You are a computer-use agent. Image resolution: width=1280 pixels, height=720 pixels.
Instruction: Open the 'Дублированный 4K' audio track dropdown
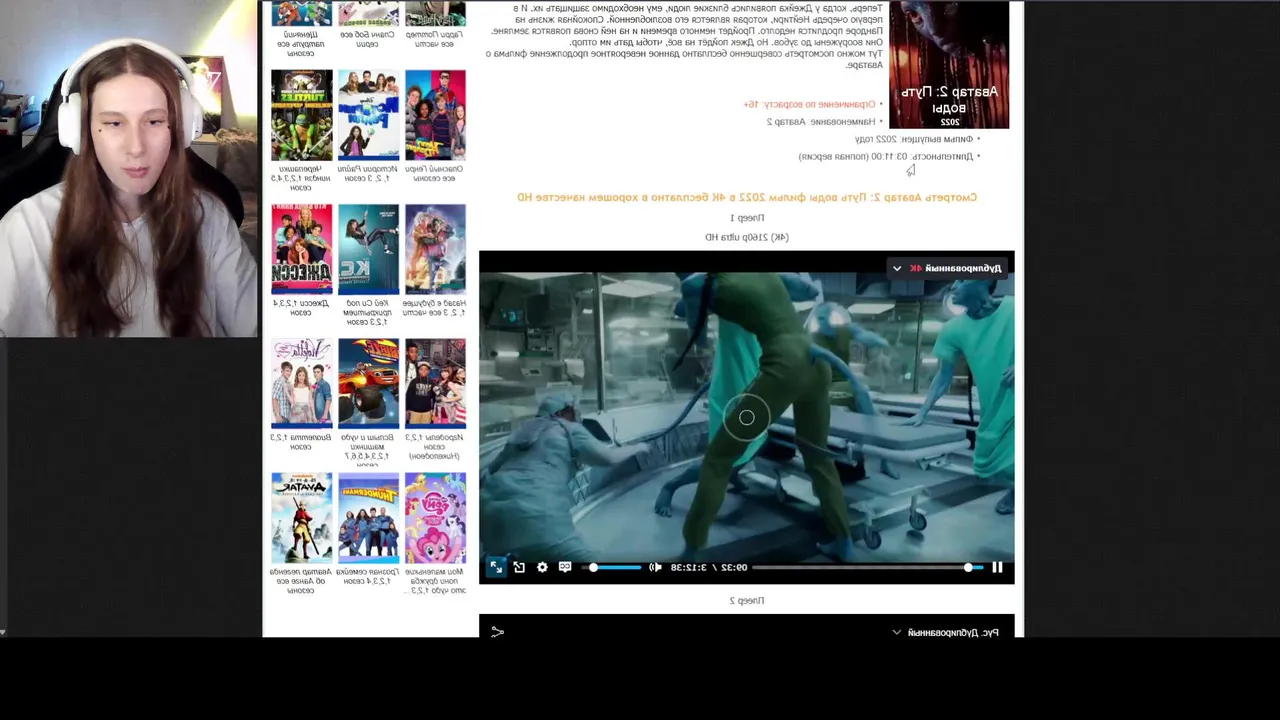click(x=946, y=268)
